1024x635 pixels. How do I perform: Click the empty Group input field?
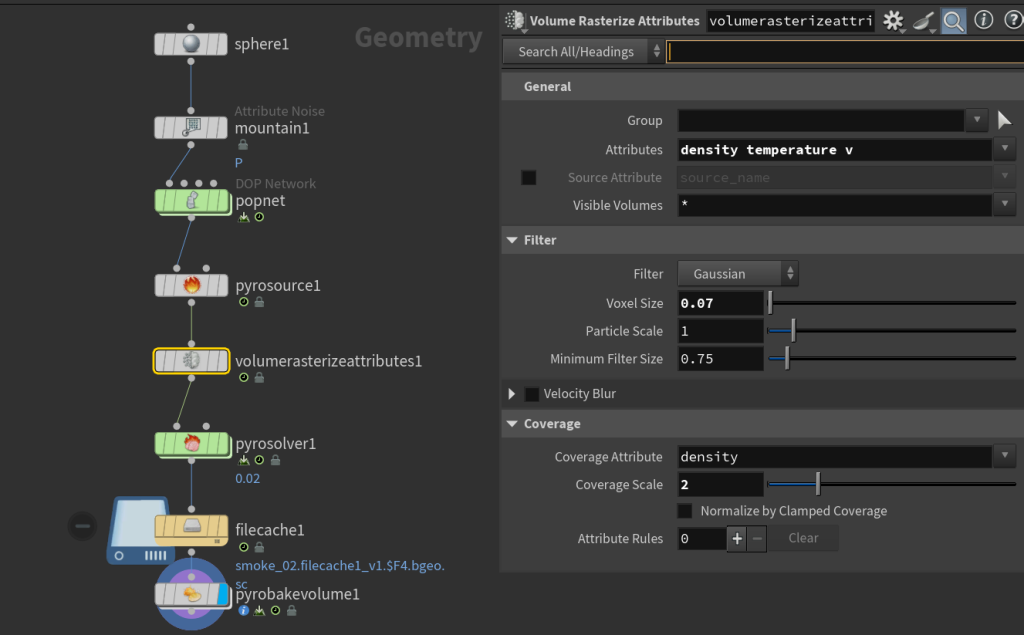click(x=821, y=120)
